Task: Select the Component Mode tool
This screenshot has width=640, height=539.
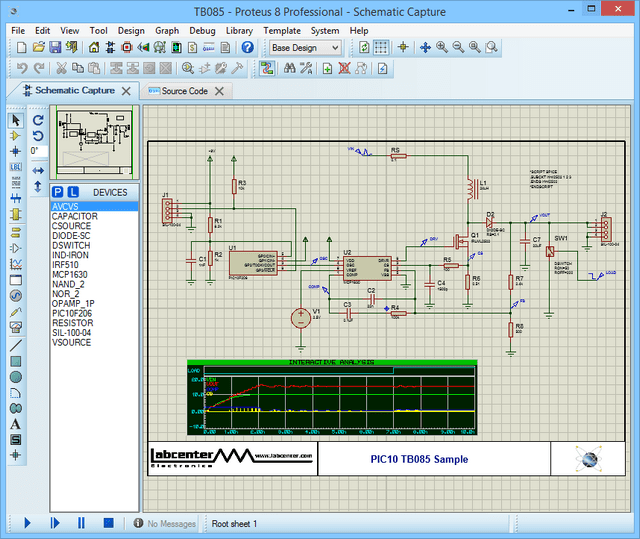Action: pyautogui.click(x=16, y=136)
